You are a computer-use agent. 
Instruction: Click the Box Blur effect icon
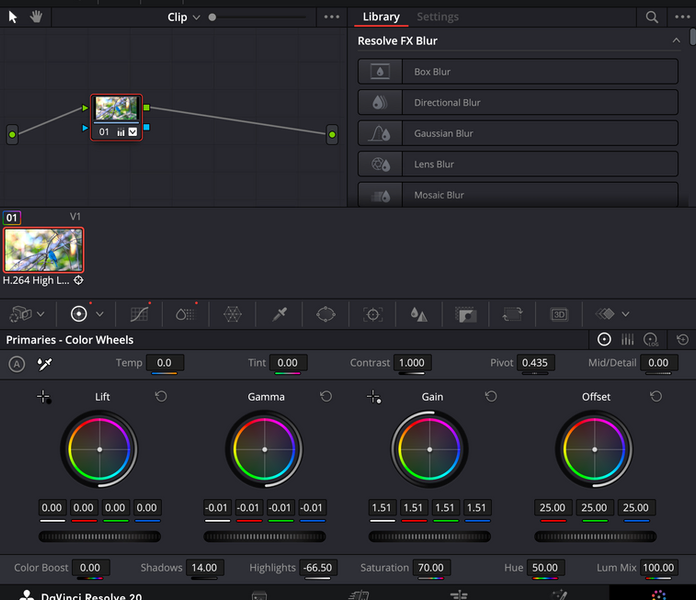[380, 71]
